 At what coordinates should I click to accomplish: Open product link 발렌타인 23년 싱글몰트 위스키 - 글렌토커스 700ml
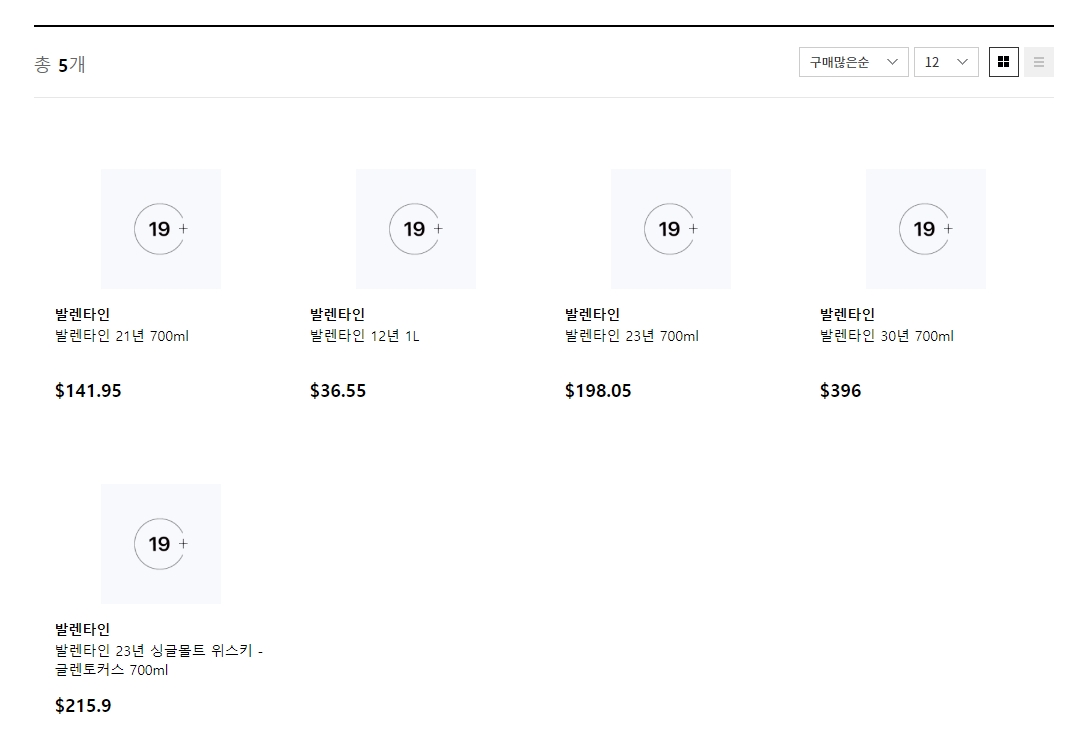click(x=159, y=661)
